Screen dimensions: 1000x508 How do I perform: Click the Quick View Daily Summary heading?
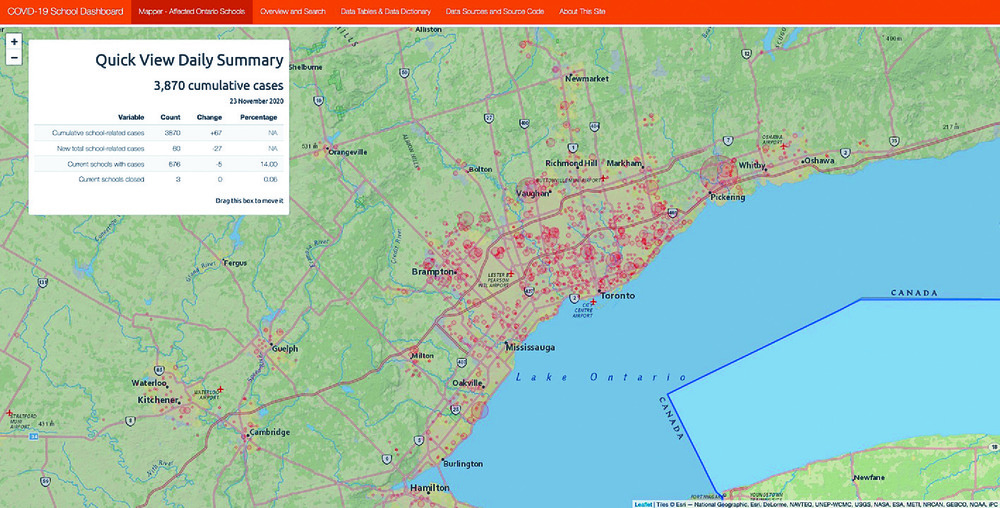coord(189,60)
